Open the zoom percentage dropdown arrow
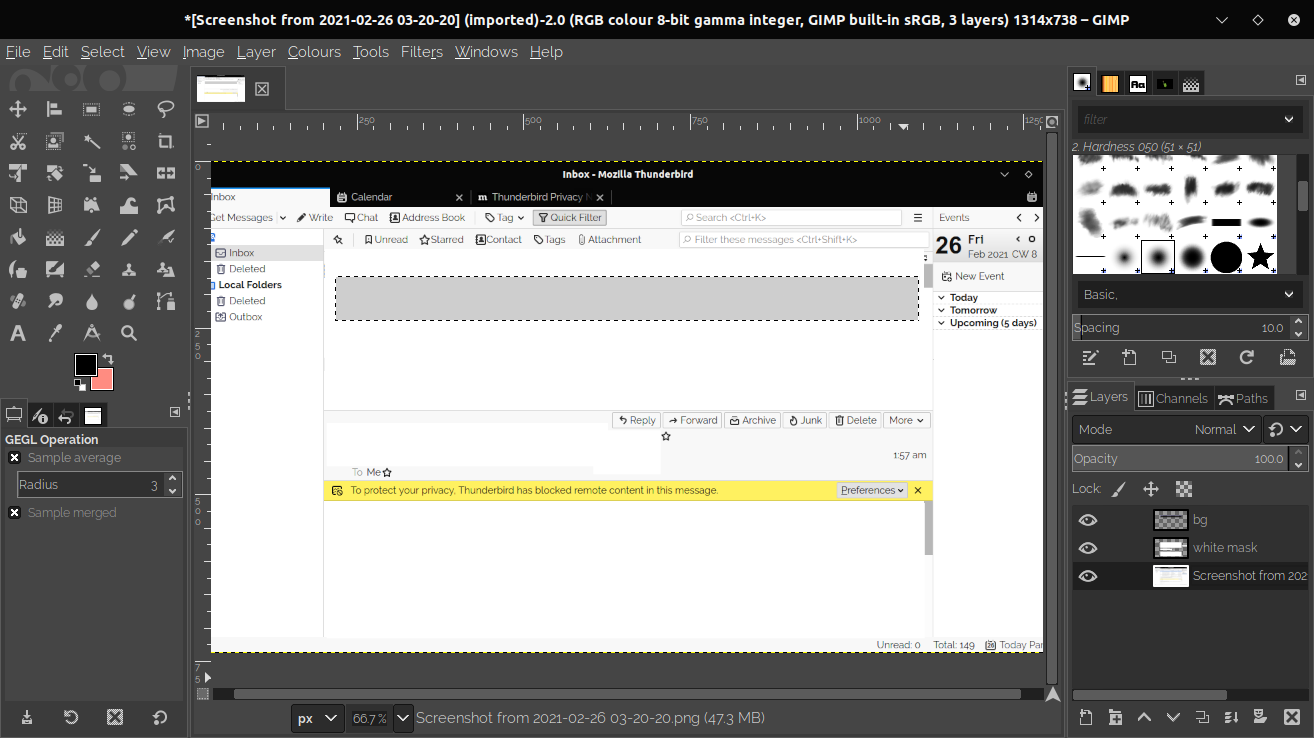Screen dimensions: 1314x738 [403, 718]
